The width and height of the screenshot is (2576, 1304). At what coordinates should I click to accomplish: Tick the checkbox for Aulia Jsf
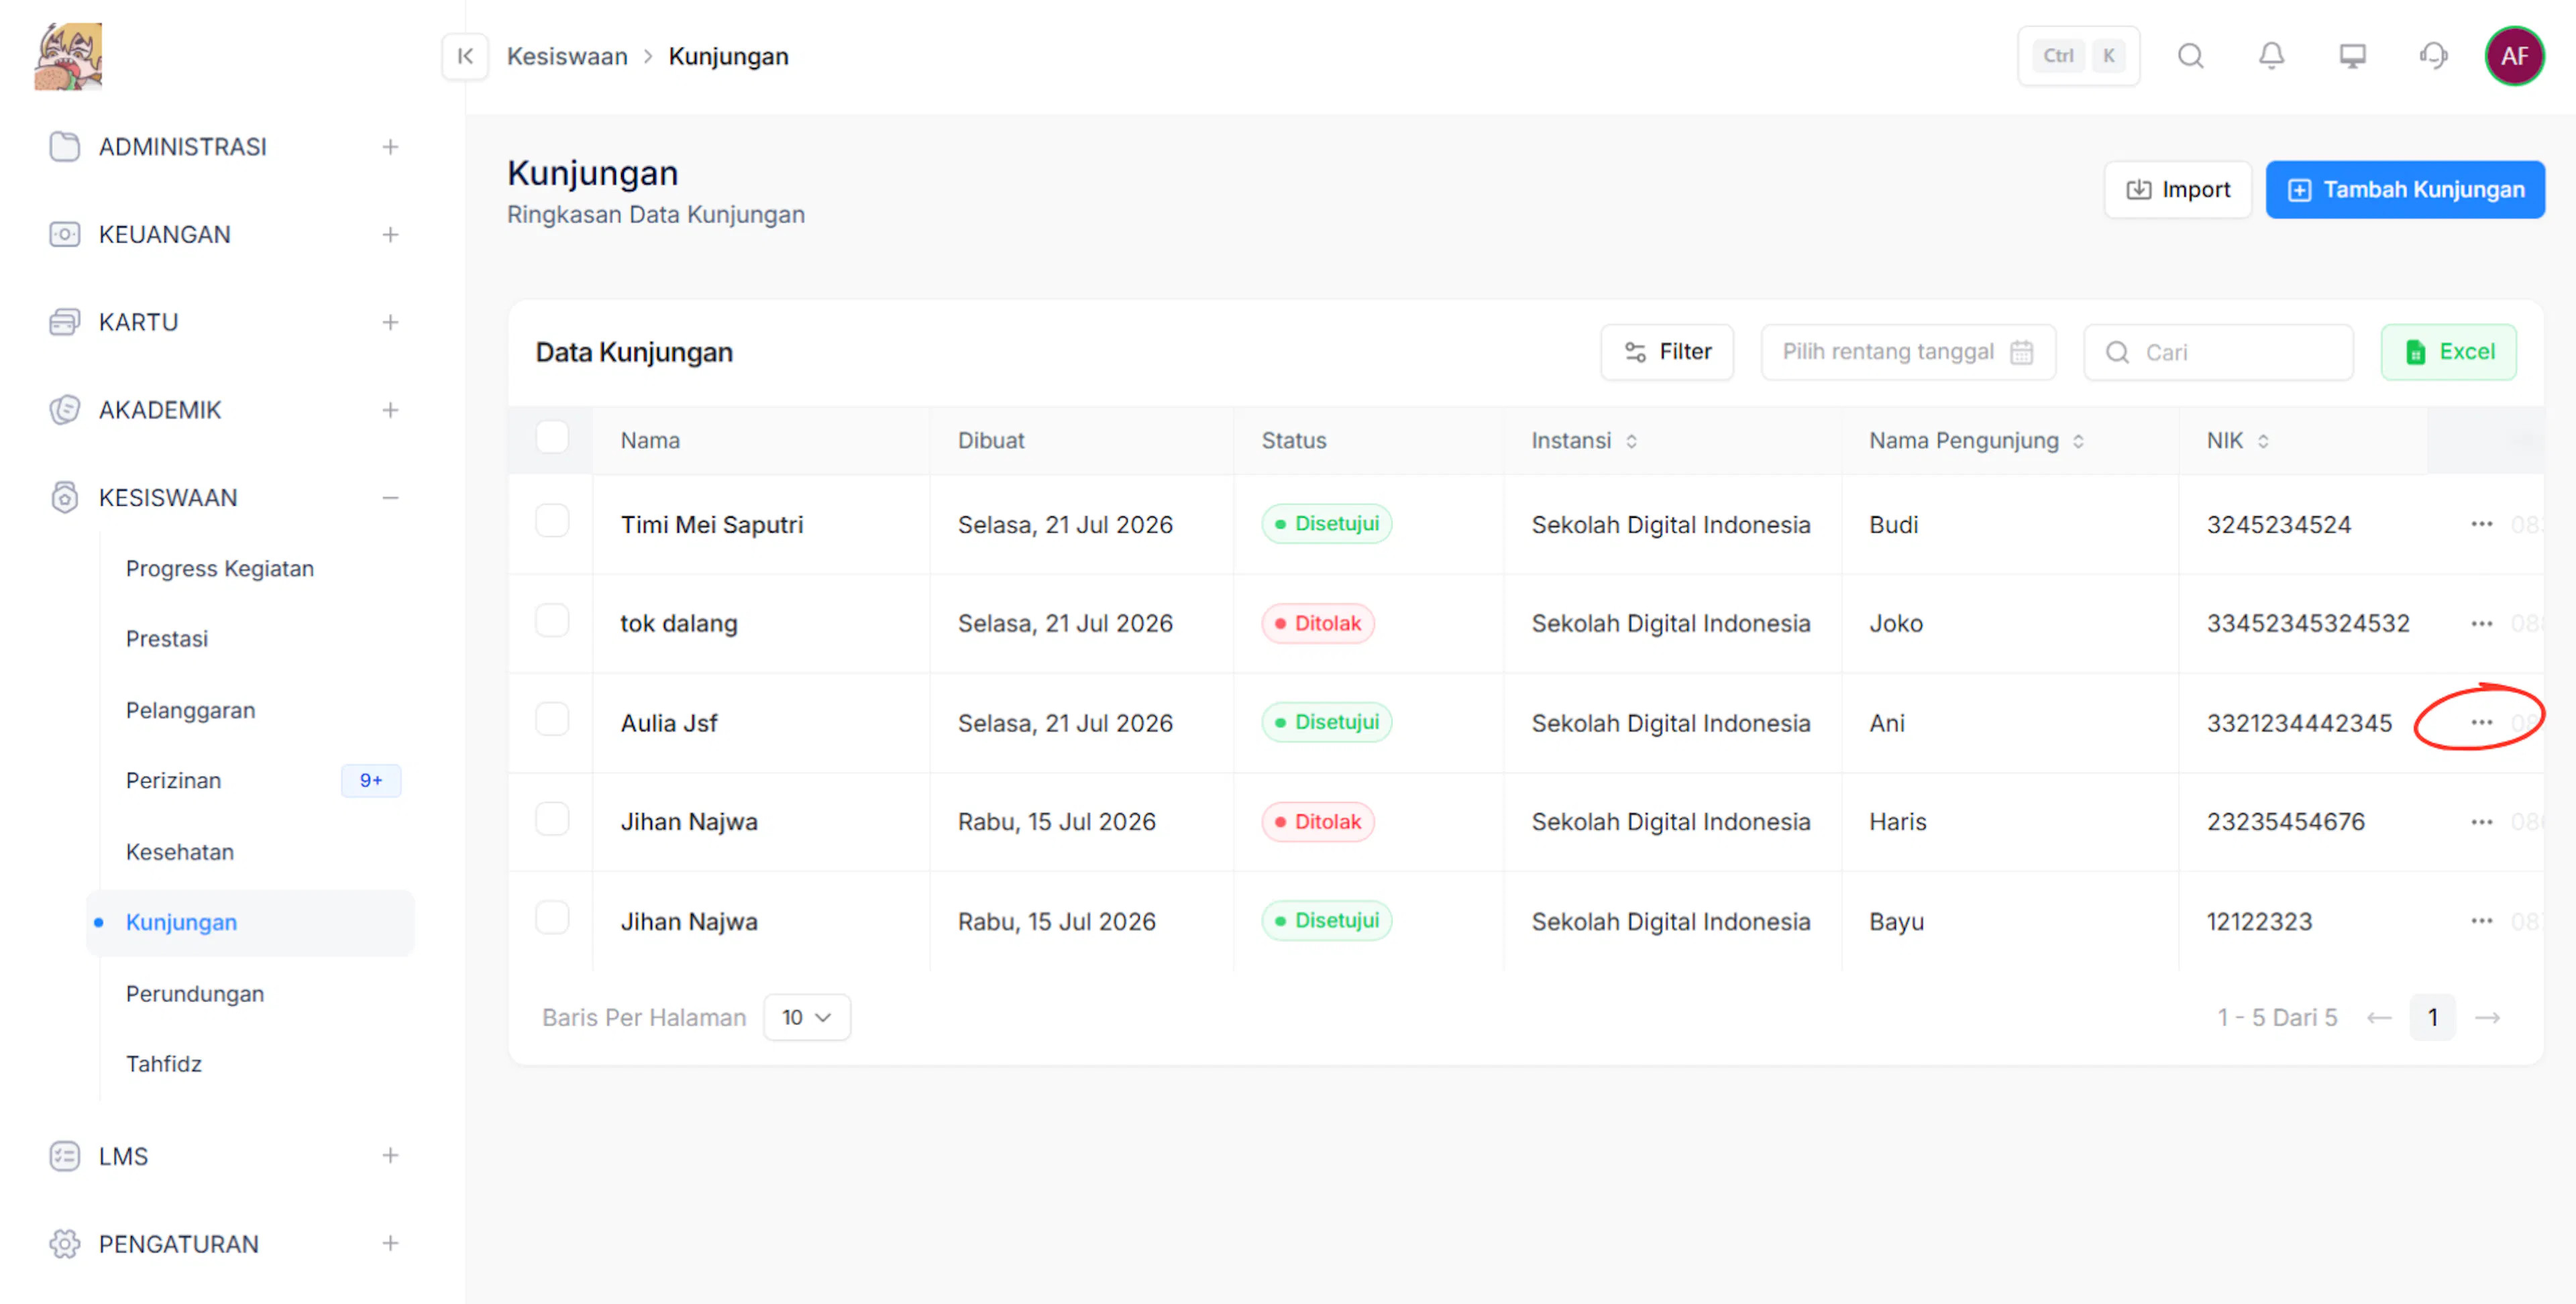(552, 719)
